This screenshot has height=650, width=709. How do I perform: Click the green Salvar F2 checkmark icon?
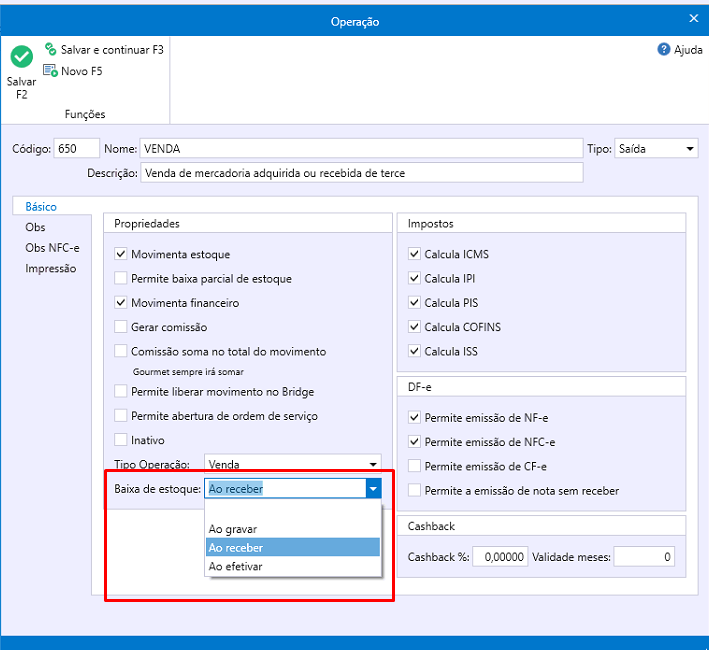click(x=21, y=57)
